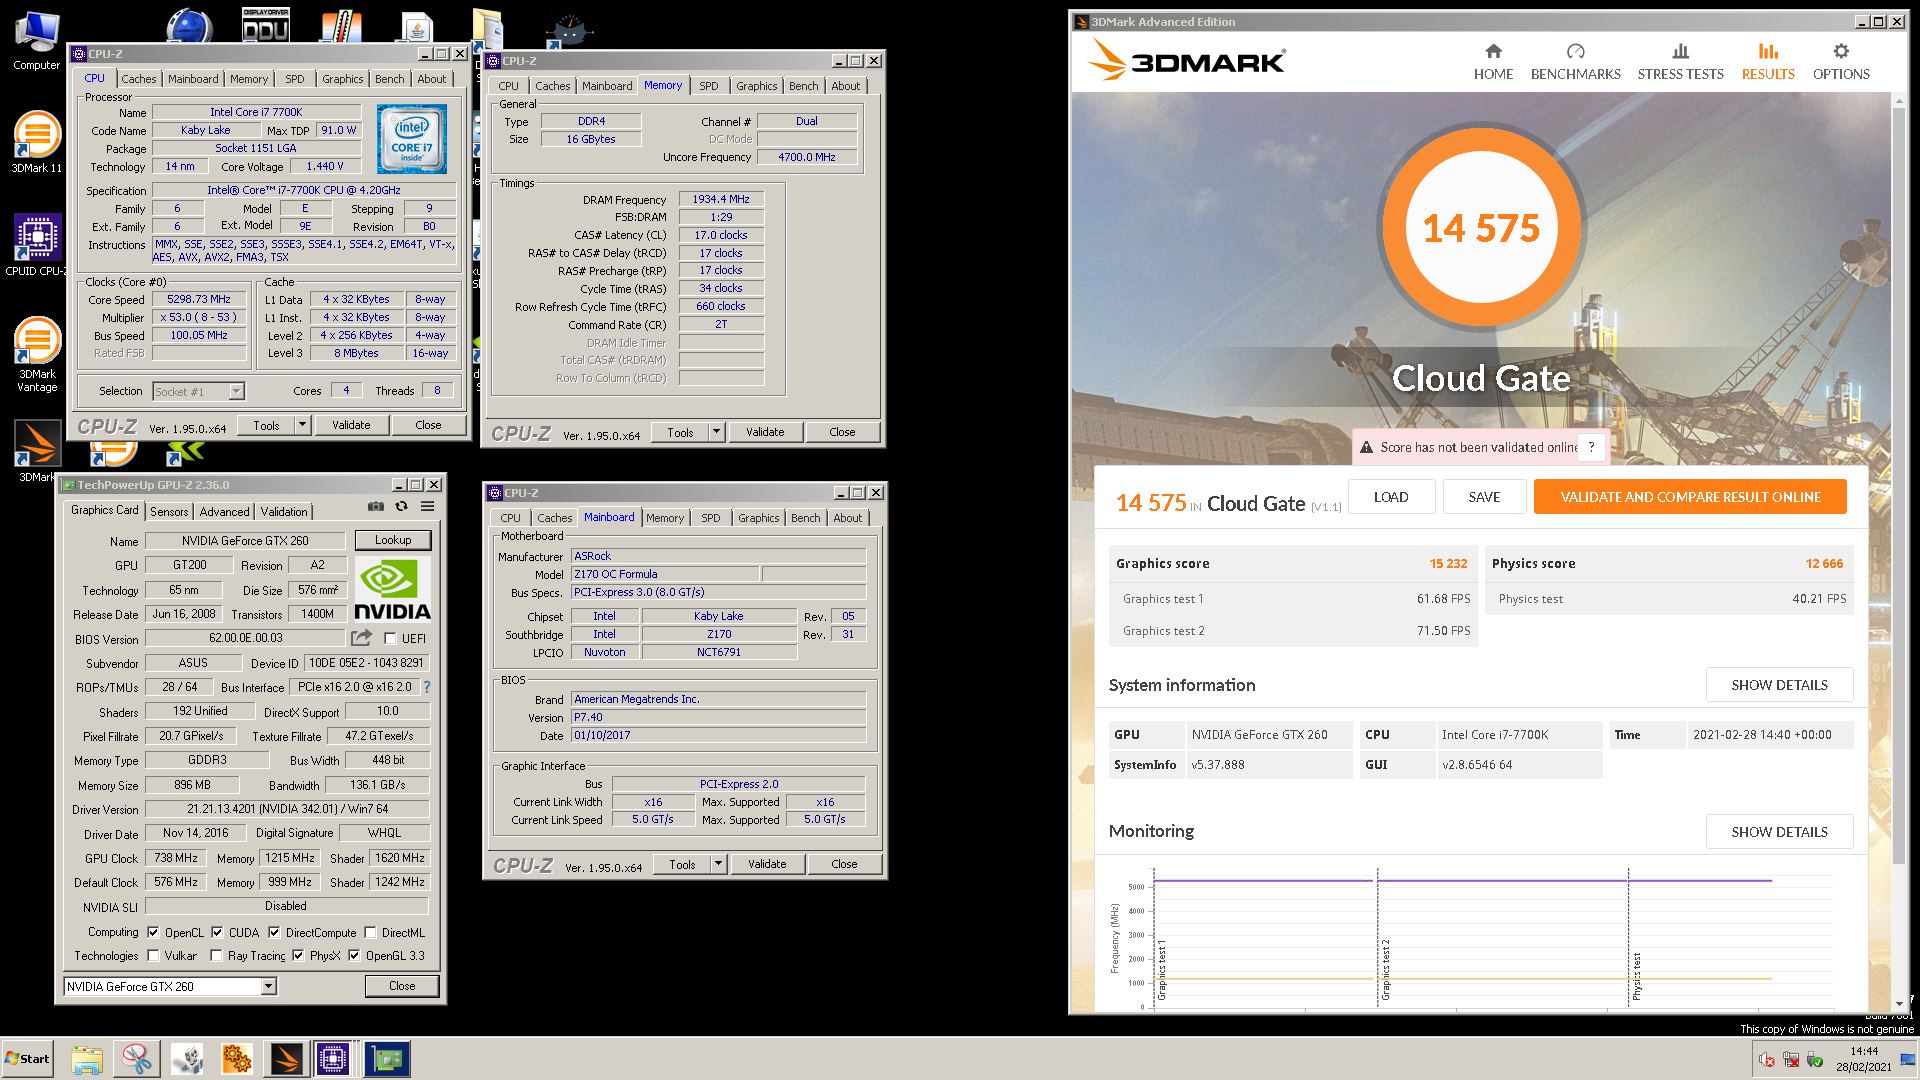Toggle the UEFI checkbox in GPU-Z
The image size is (1920, 1080).
coord(390,638)
